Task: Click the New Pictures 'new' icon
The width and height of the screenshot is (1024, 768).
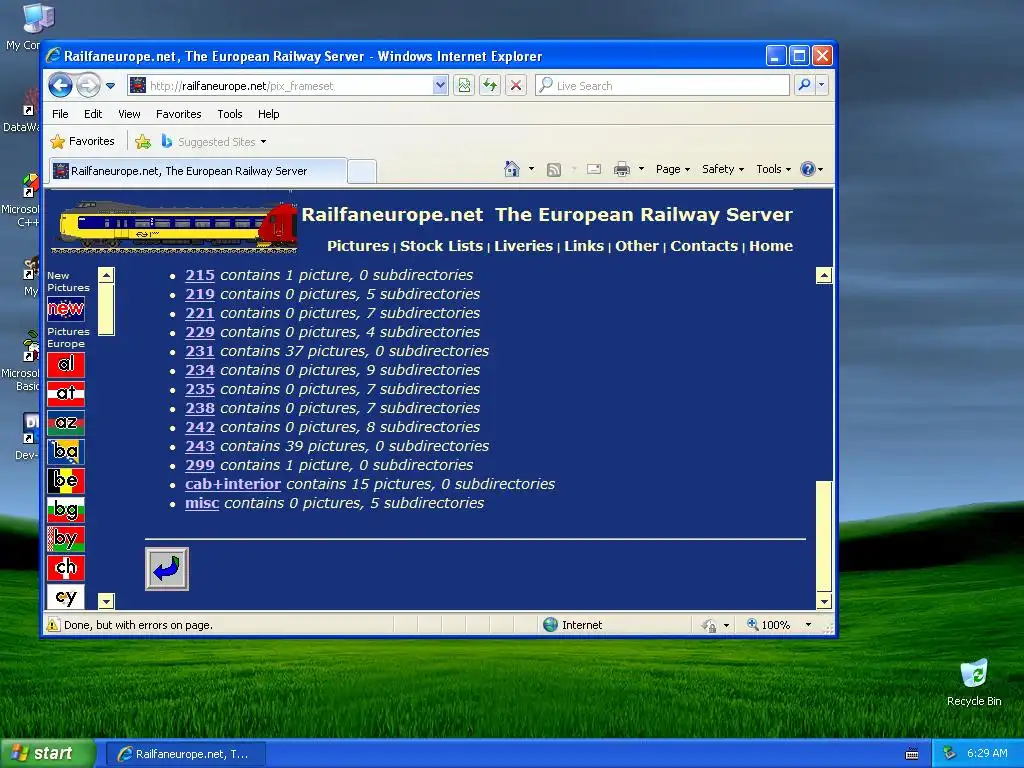Action: (66, 309)
